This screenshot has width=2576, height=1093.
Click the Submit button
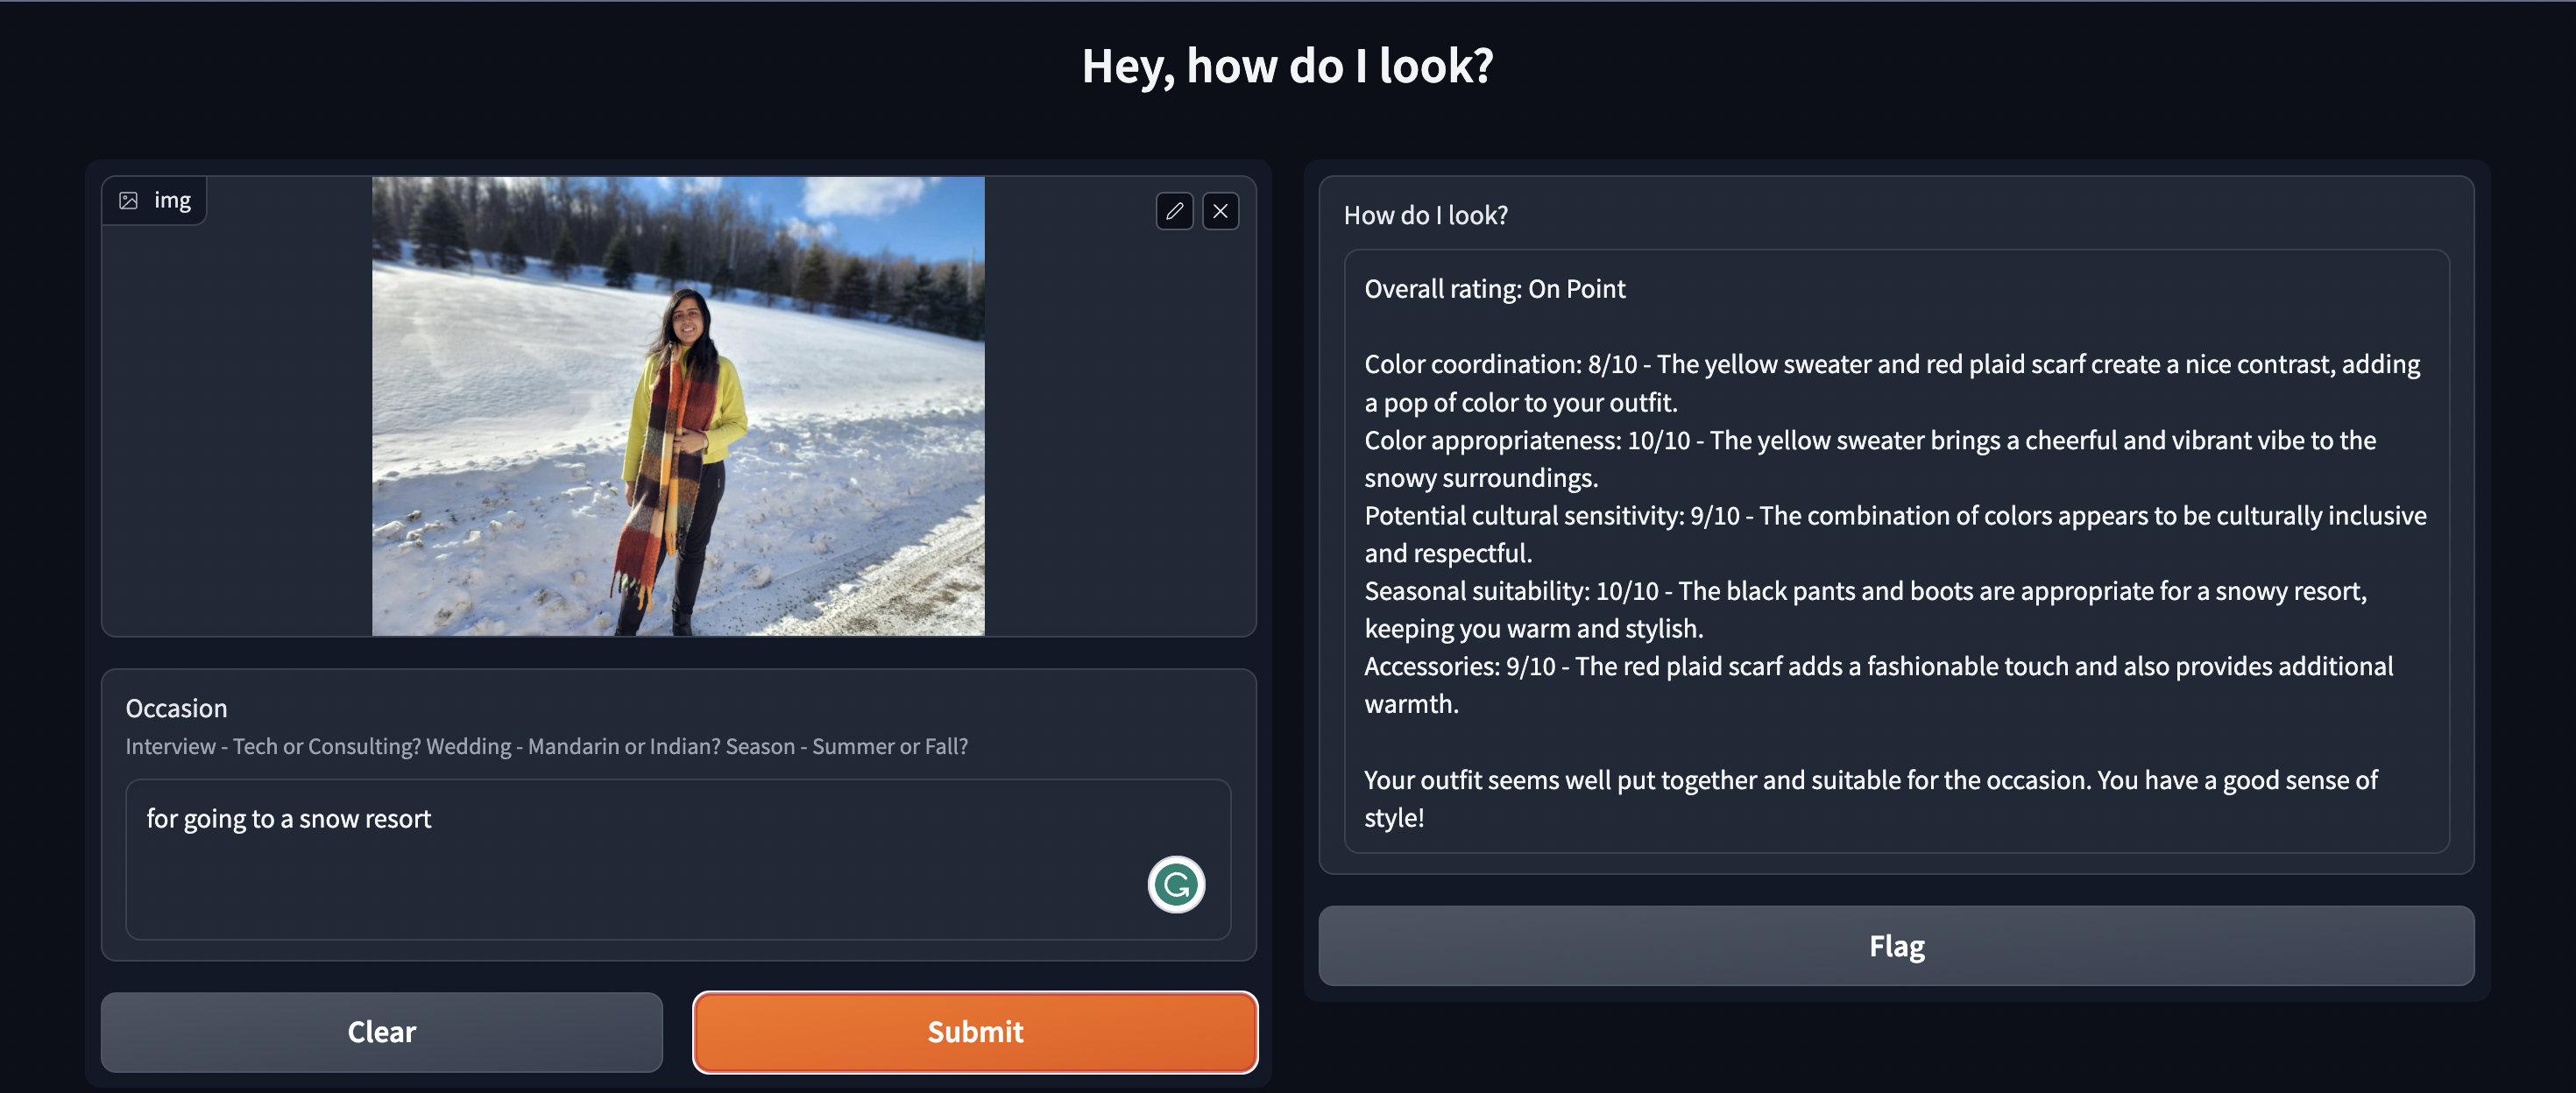[x=975, y=1032]
